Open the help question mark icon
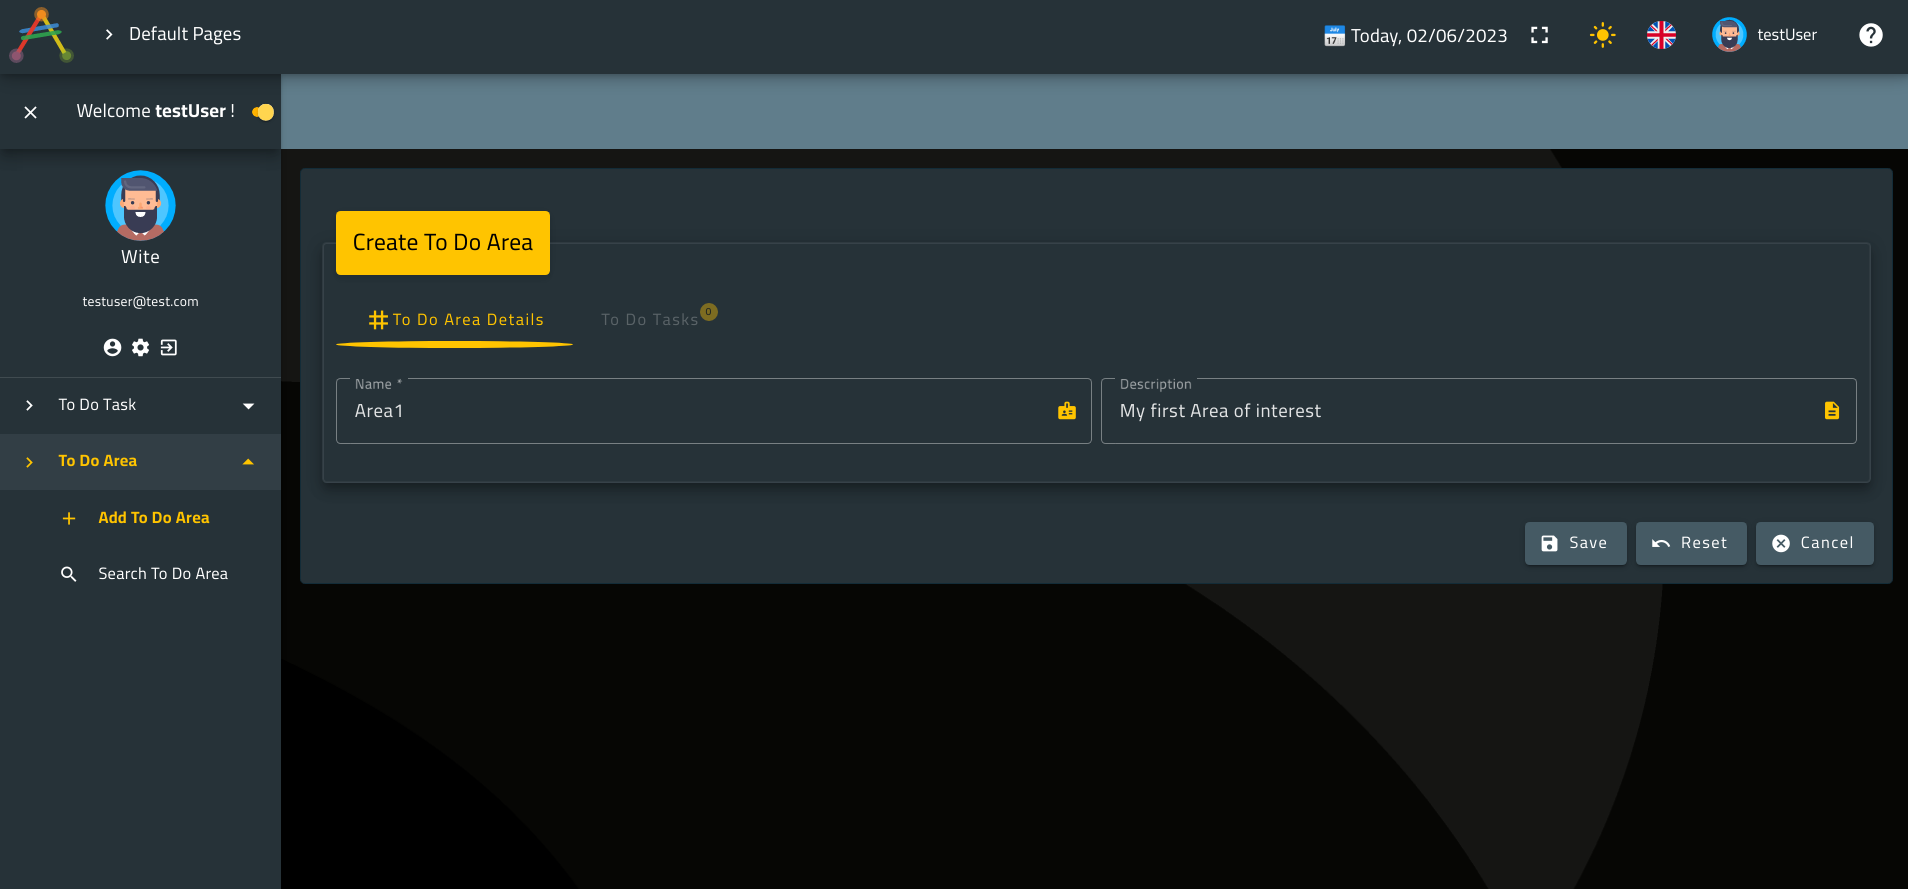This screenshot has height=889, width=1908. click(1870, 35)
